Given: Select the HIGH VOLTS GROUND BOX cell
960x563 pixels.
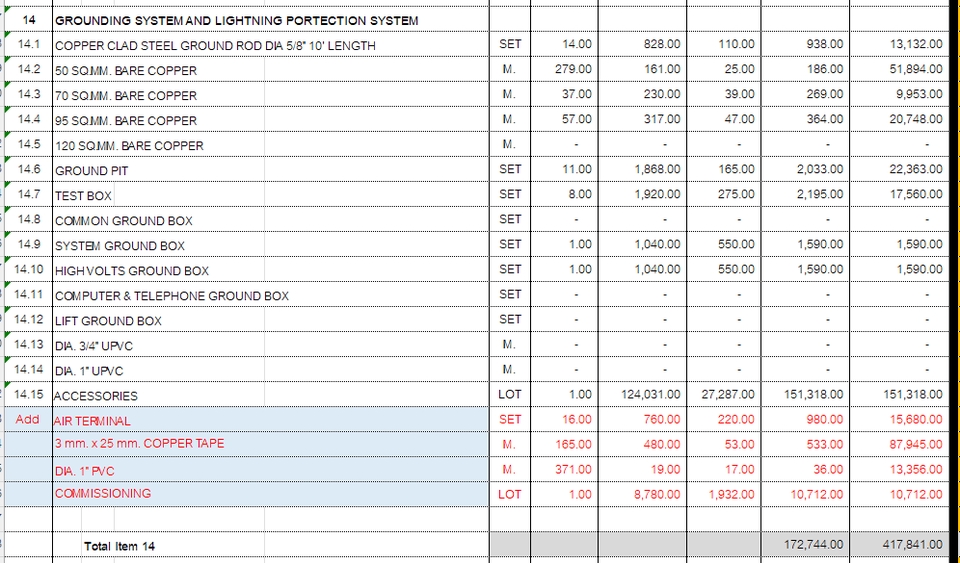Looking at the screenshot, I should click(271, 270).
